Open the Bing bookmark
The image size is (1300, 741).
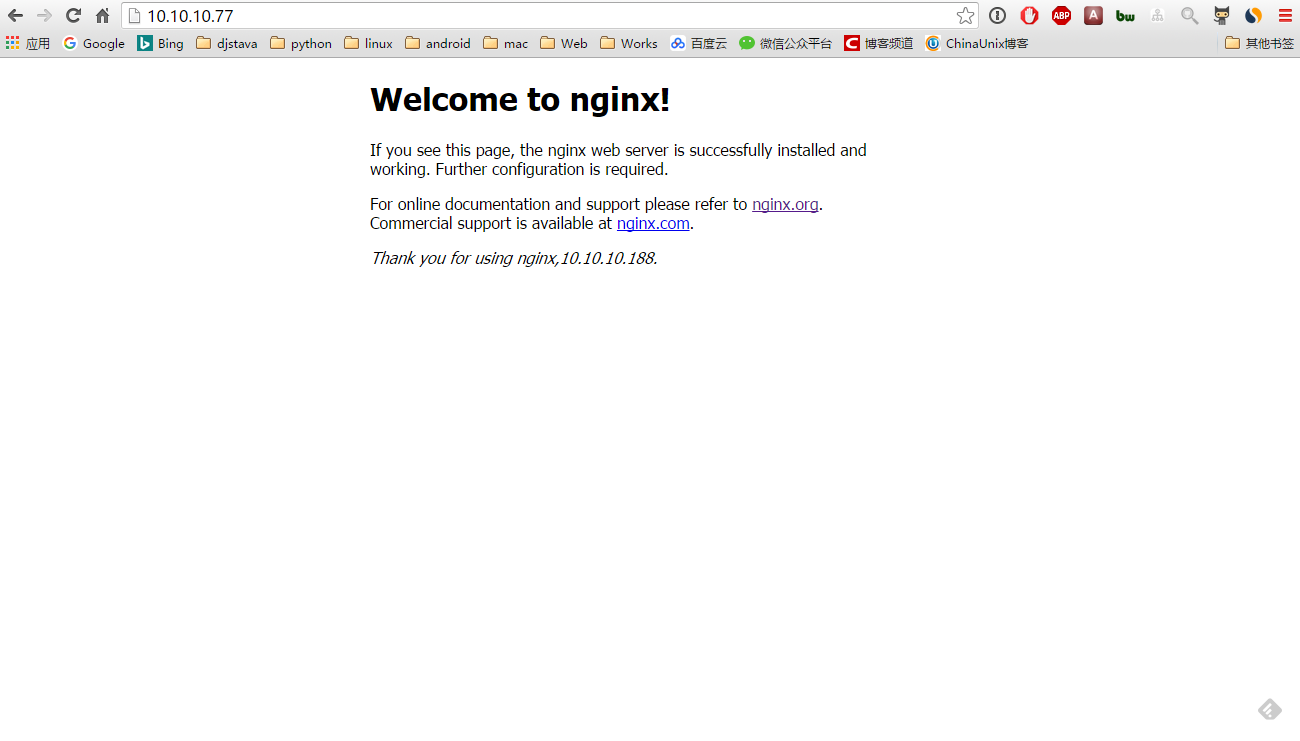pos(160,43)
